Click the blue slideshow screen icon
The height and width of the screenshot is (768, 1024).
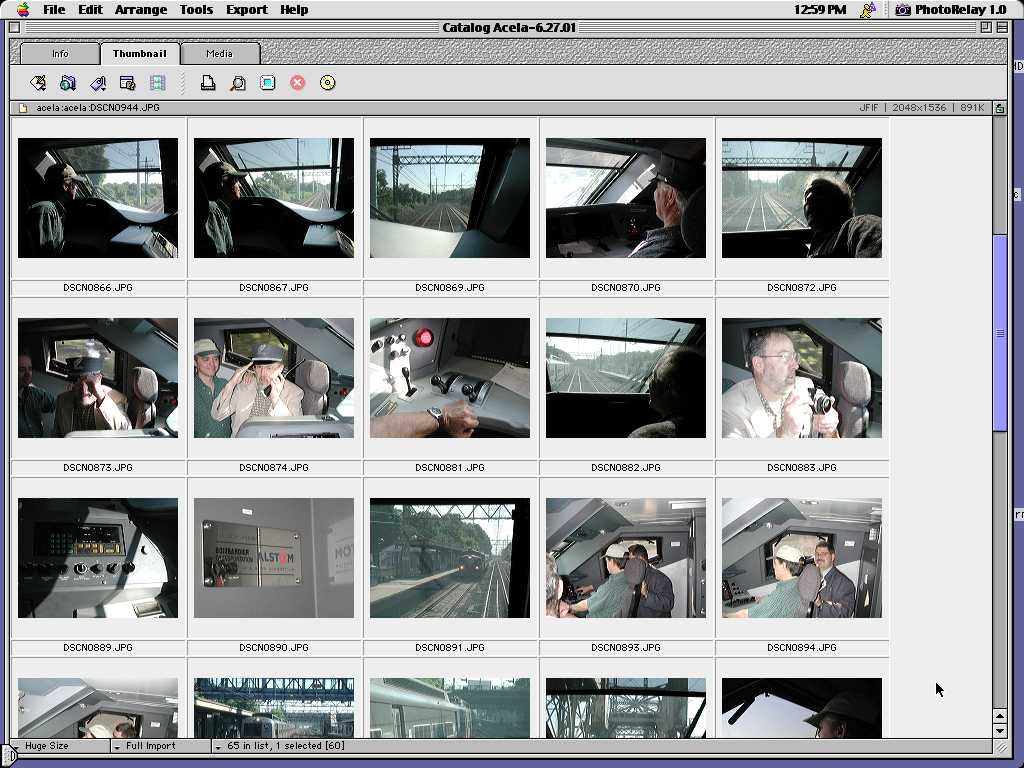point(268,83)
